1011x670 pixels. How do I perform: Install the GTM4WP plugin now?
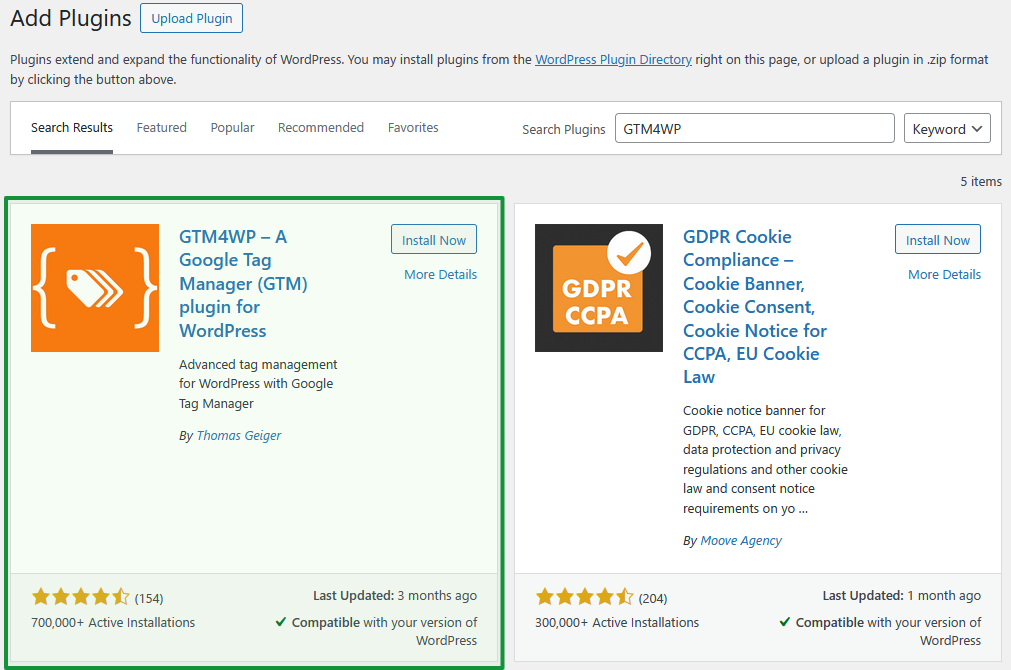(434, 240)
